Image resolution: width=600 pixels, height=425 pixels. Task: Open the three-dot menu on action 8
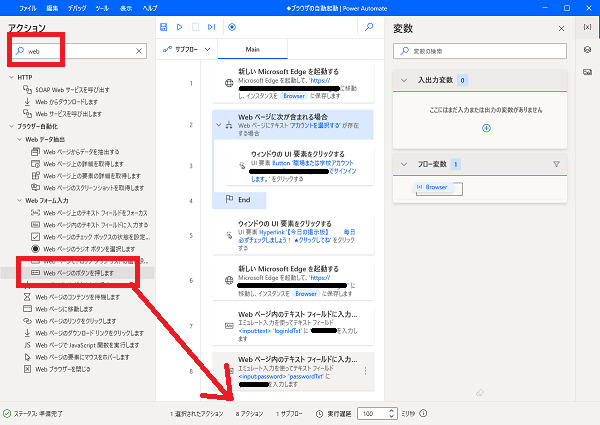(365, 371)
